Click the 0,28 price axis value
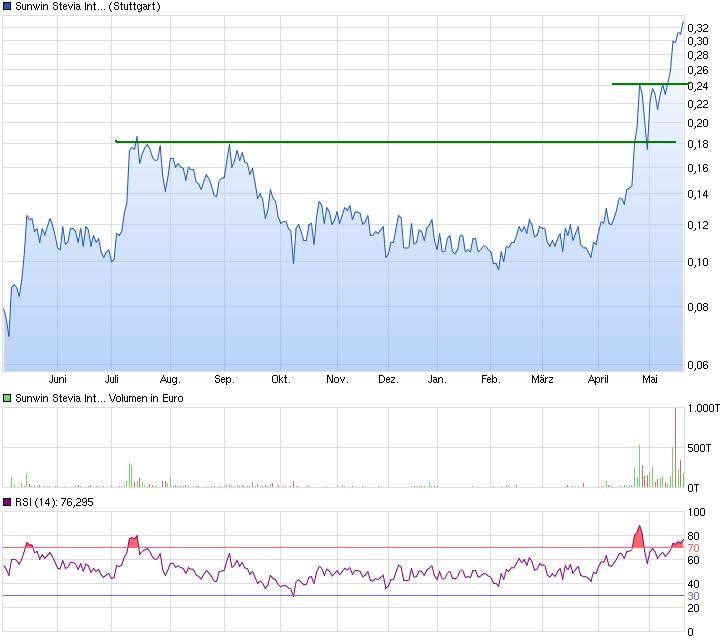The width and height of the screenshot is (726, 640). tap(698, 55)
